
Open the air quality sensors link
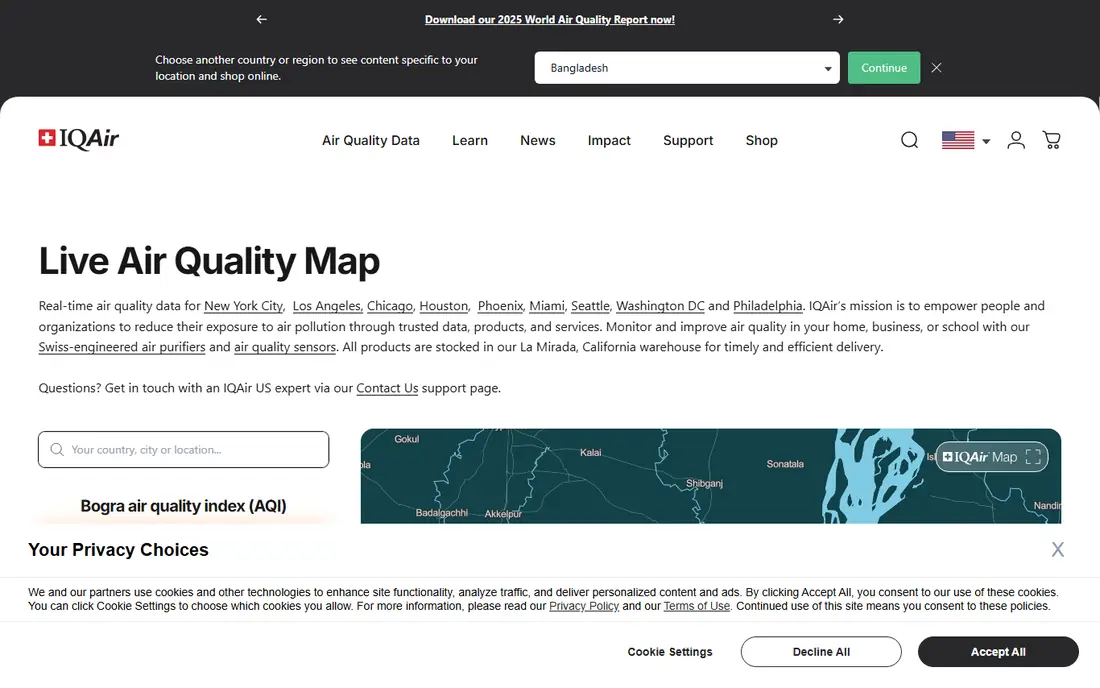pos(285,347)
